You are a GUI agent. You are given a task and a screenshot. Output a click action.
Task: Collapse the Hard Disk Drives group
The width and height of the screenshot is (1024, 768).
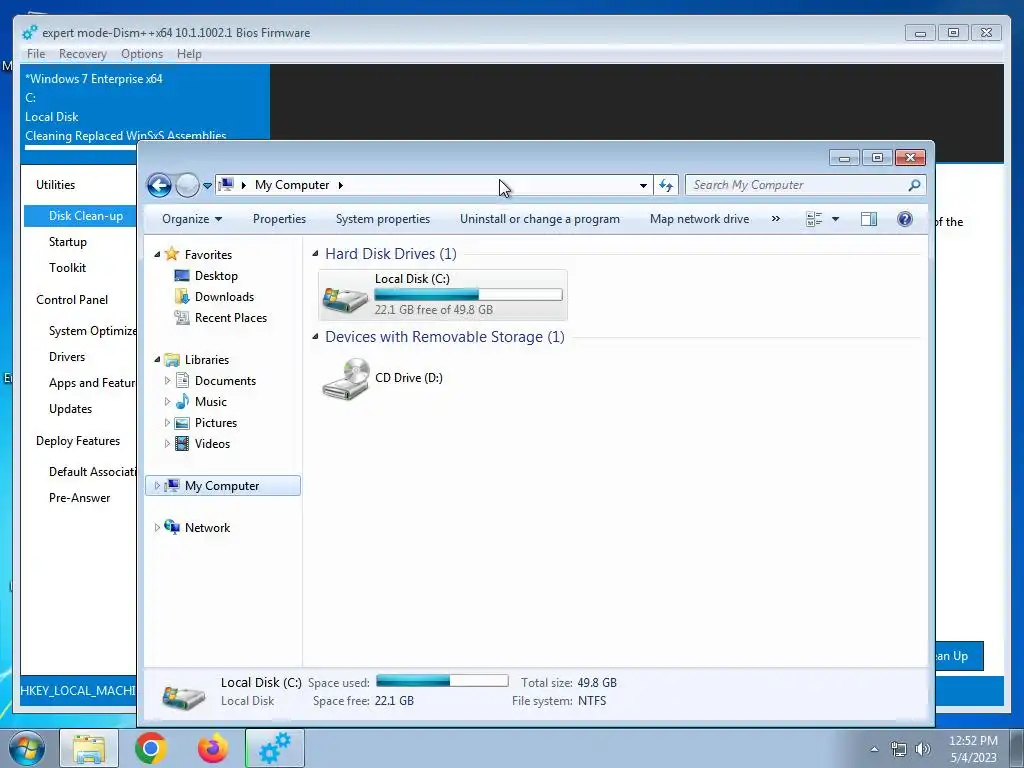315,253
